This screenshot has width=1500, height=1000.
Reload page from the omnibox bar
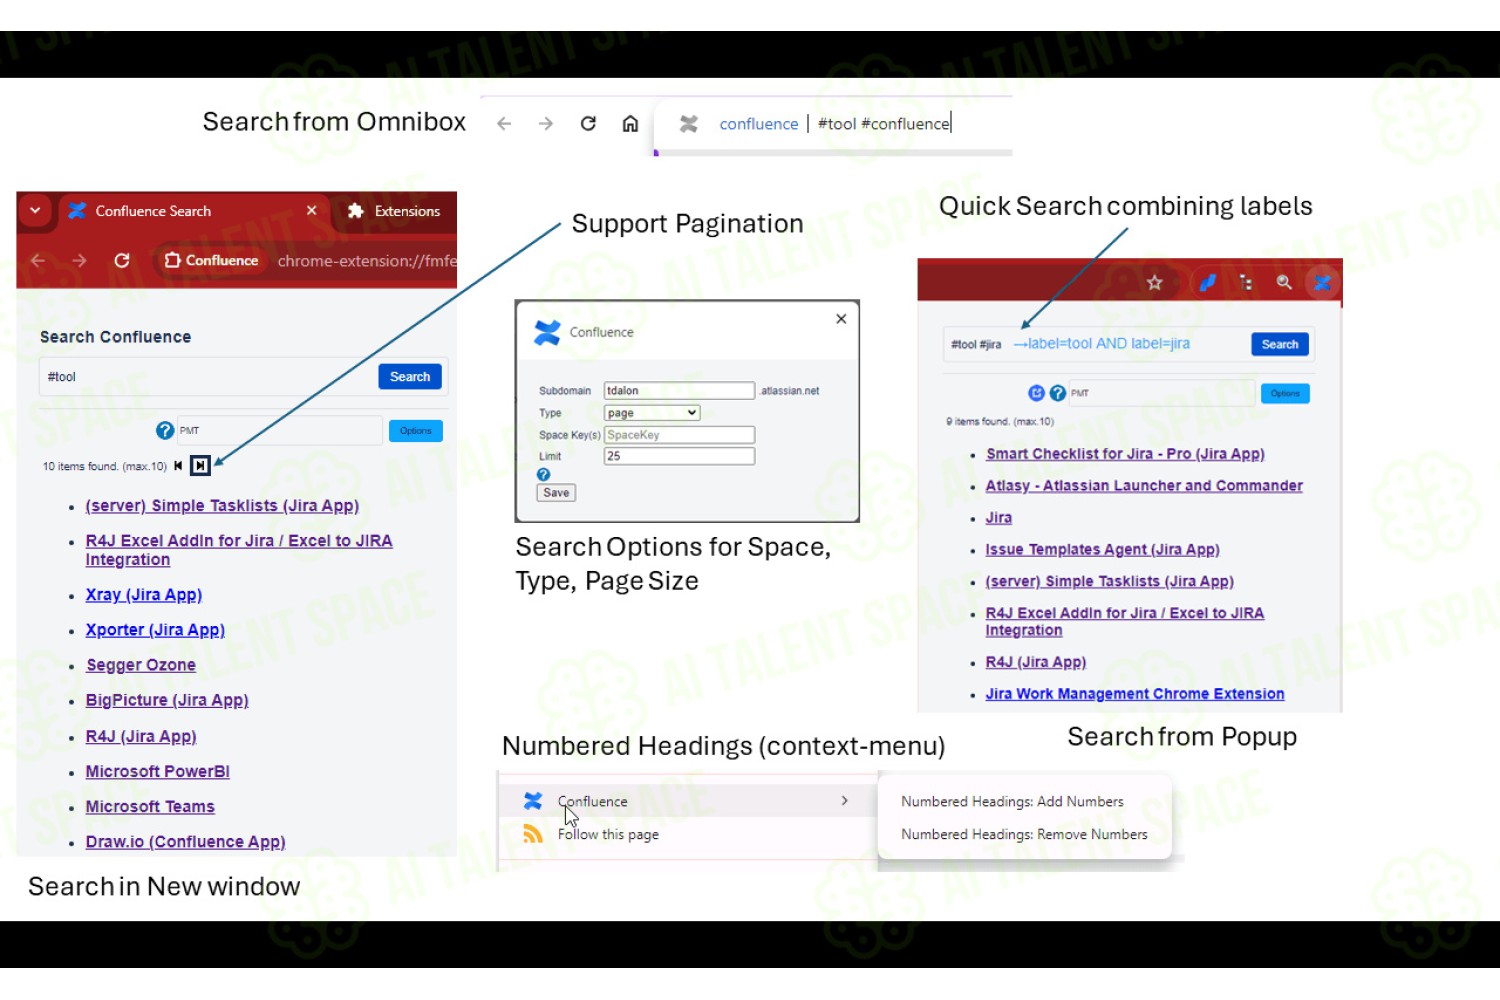pyautogui.click(x=588, y=123)
